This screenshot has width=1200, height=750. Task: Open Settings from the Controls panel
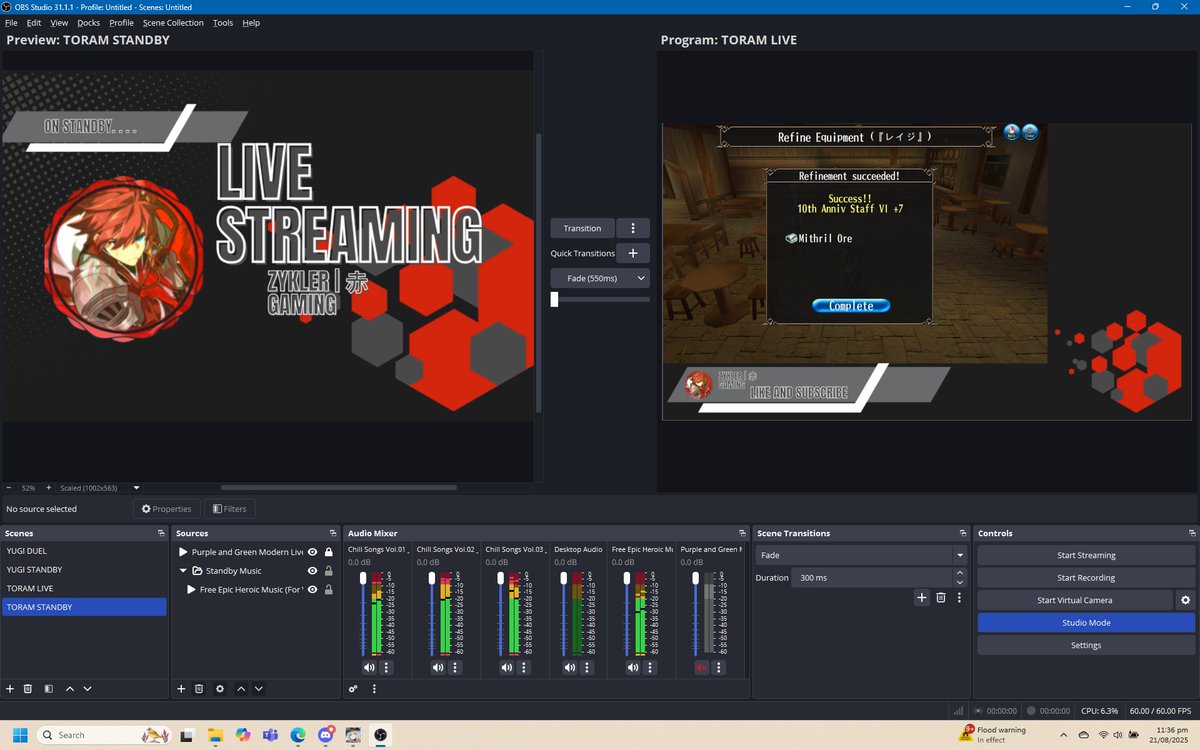[1086, 645]
